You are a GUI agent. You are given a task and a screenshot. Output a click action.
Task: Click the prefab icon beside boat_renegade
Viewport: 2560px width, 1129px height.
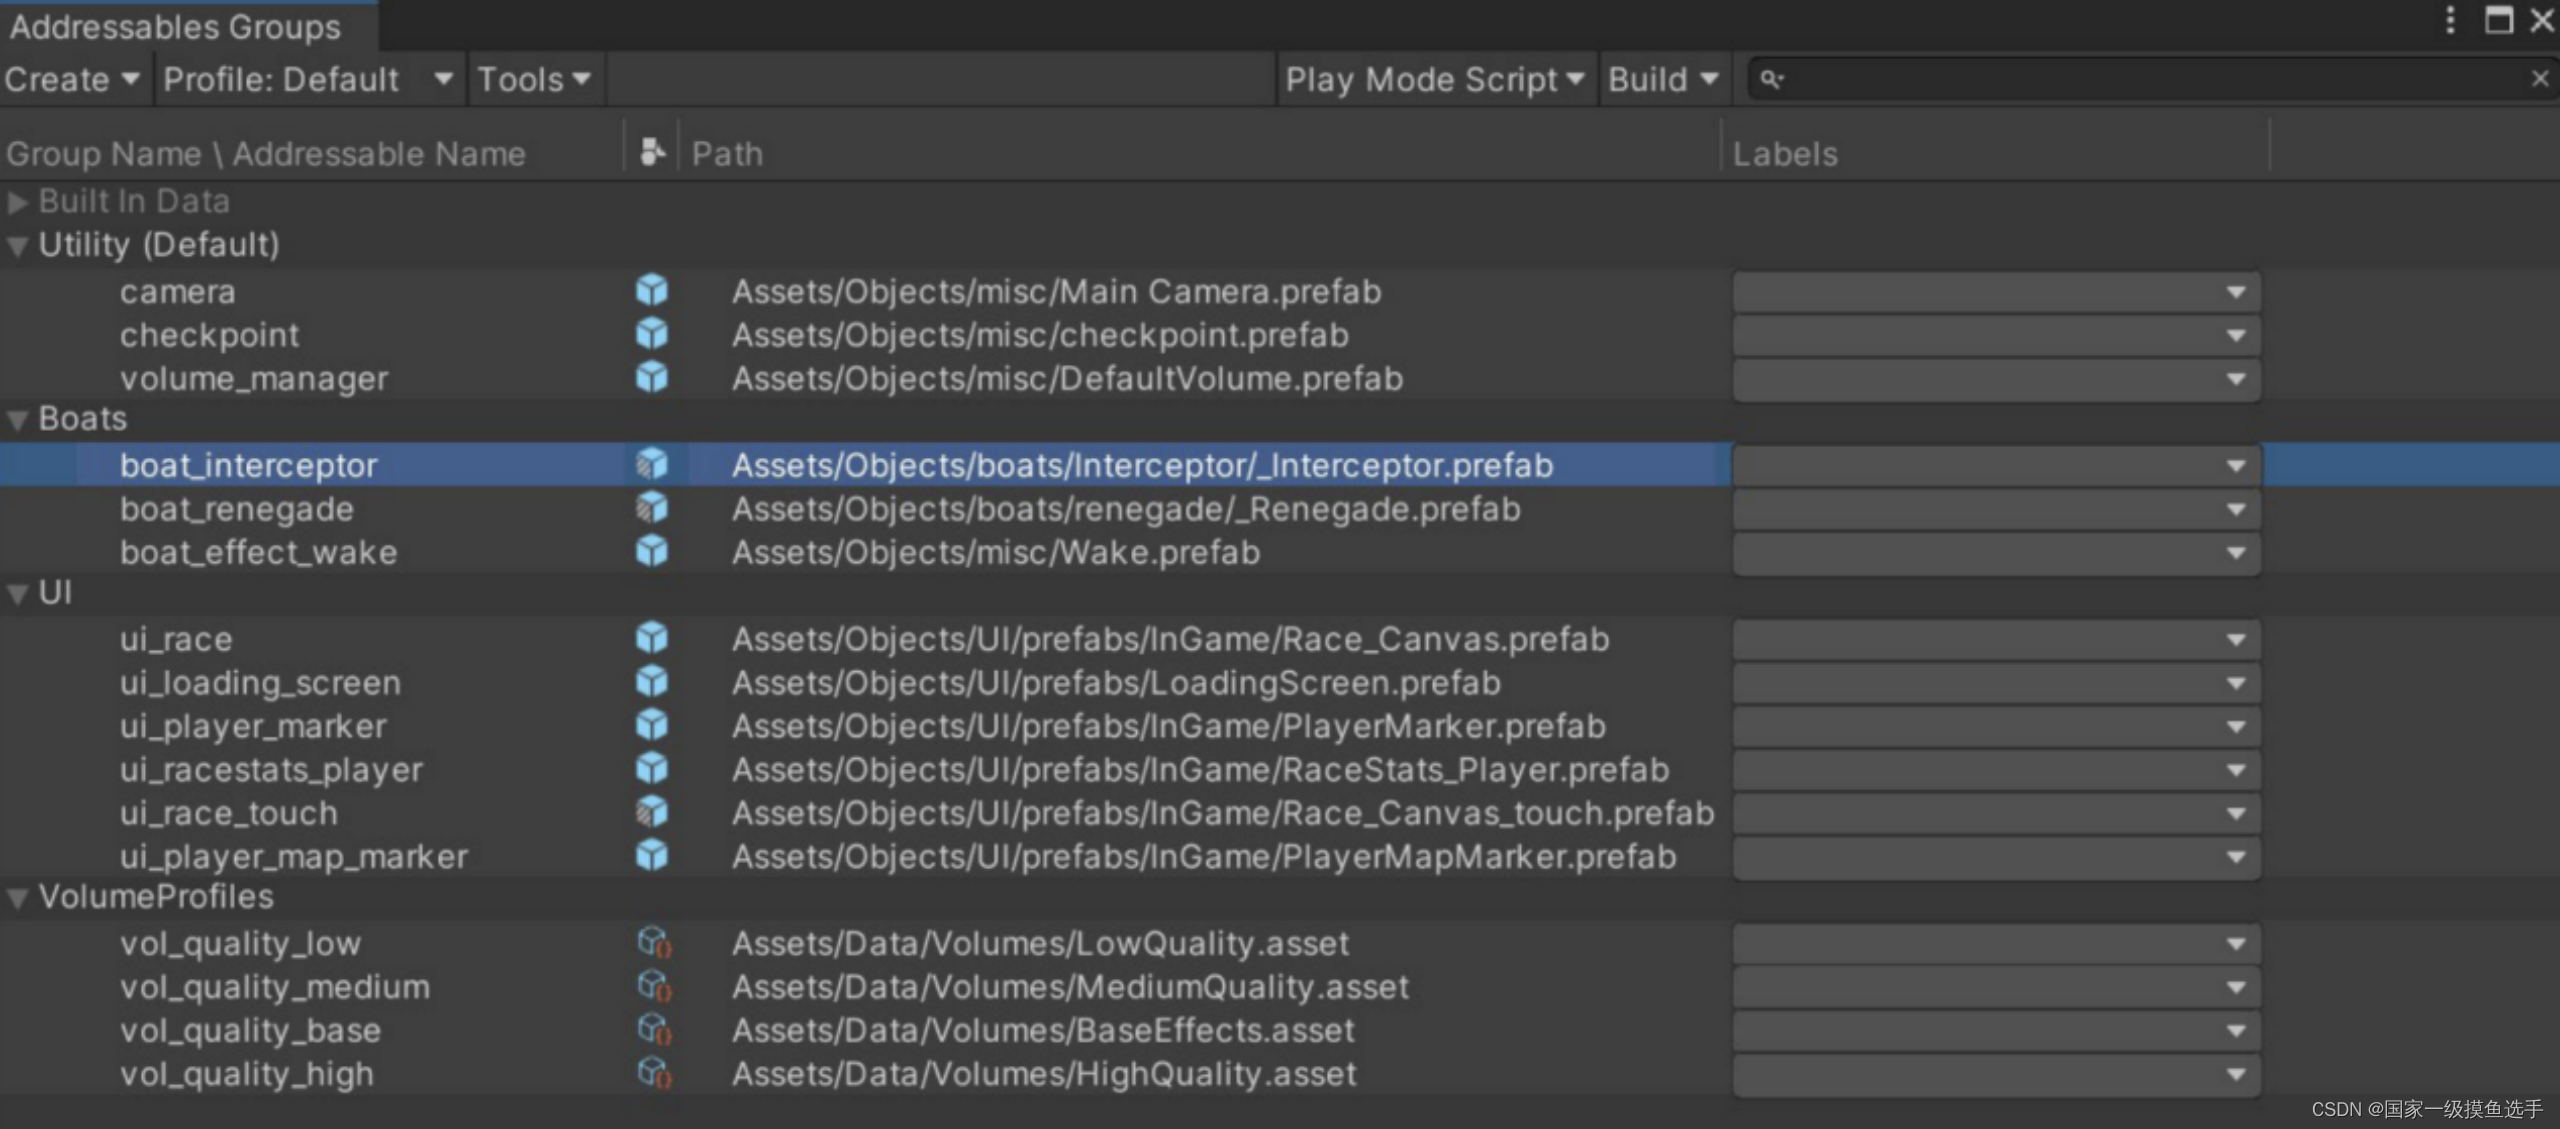tap(651, 508)
